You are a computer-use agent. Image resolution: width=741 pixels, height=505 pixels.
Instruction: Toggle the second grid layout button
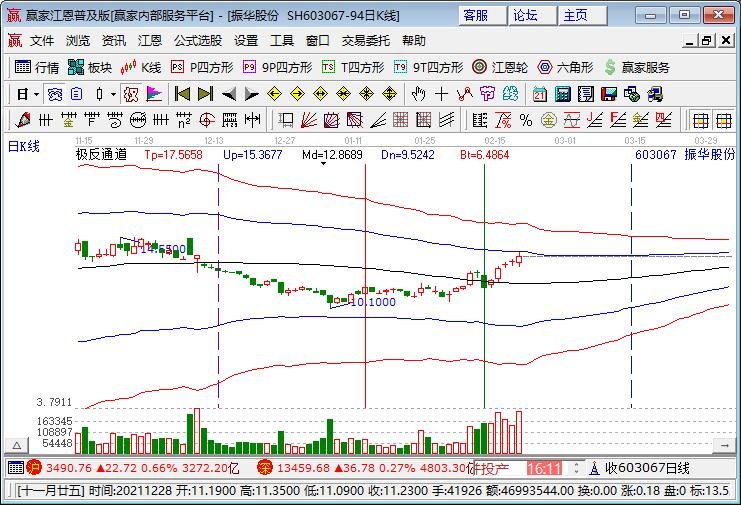(x=724, y=120)
